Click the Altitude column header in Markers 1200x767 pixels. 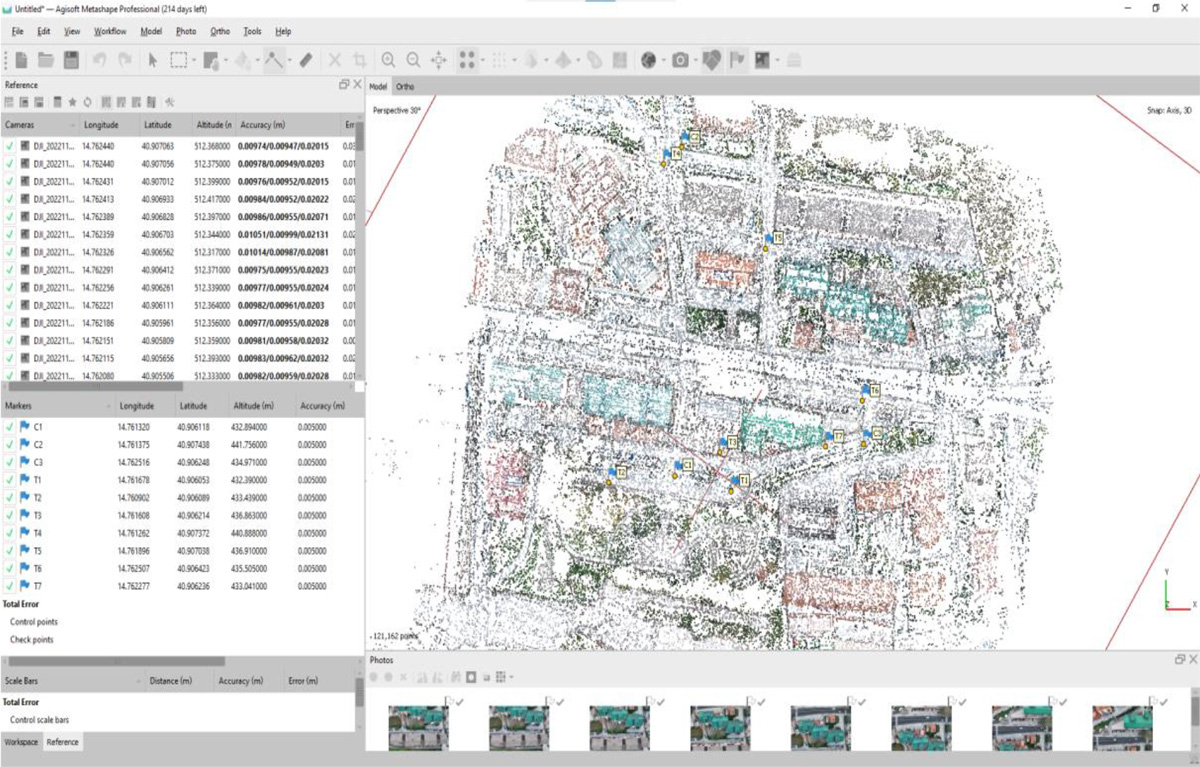pos(253,407)
